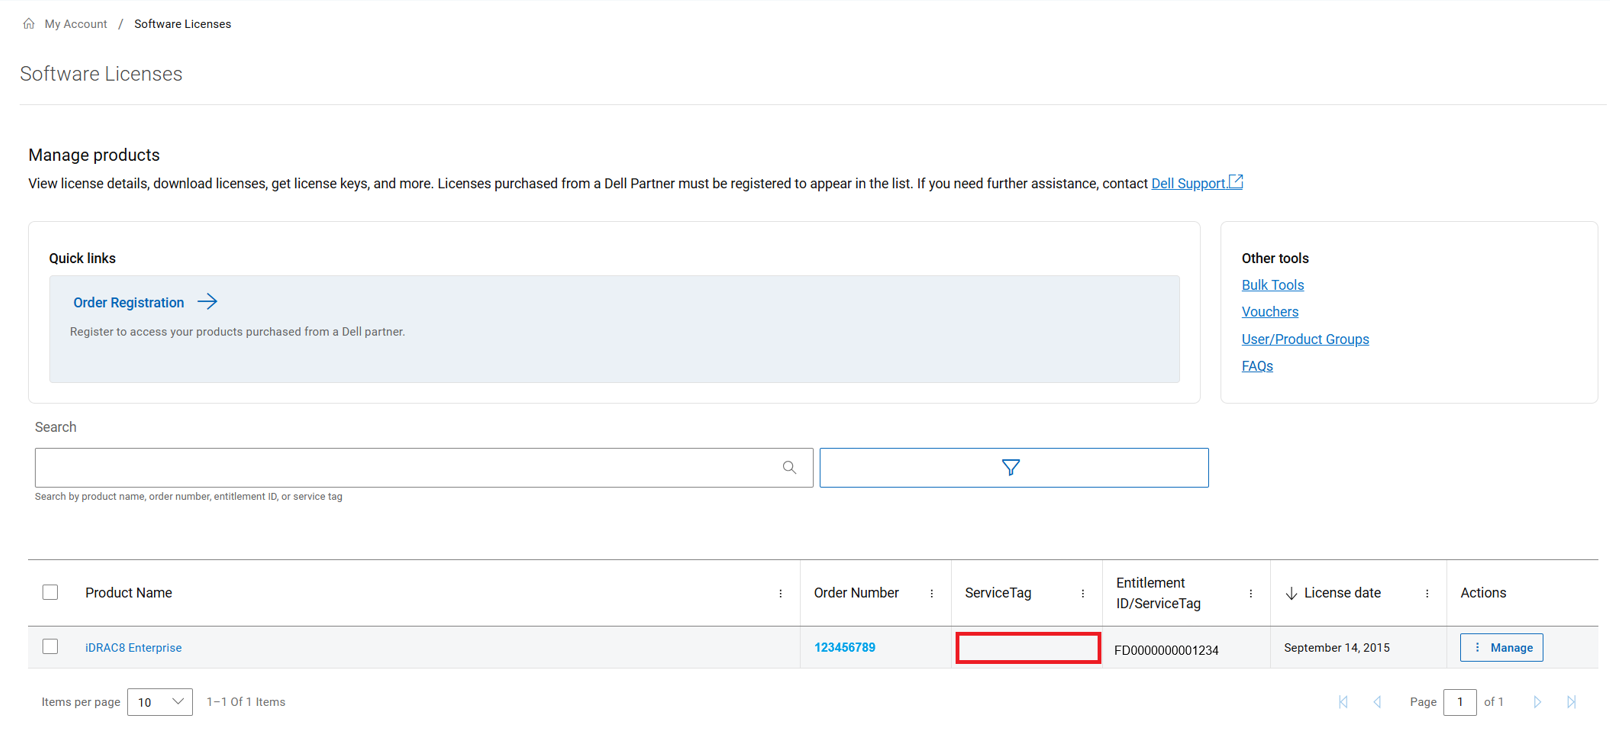The height and width of the screenshot is (744, 1610).
Task: Click into the license search field
Action: pos(405,468)
